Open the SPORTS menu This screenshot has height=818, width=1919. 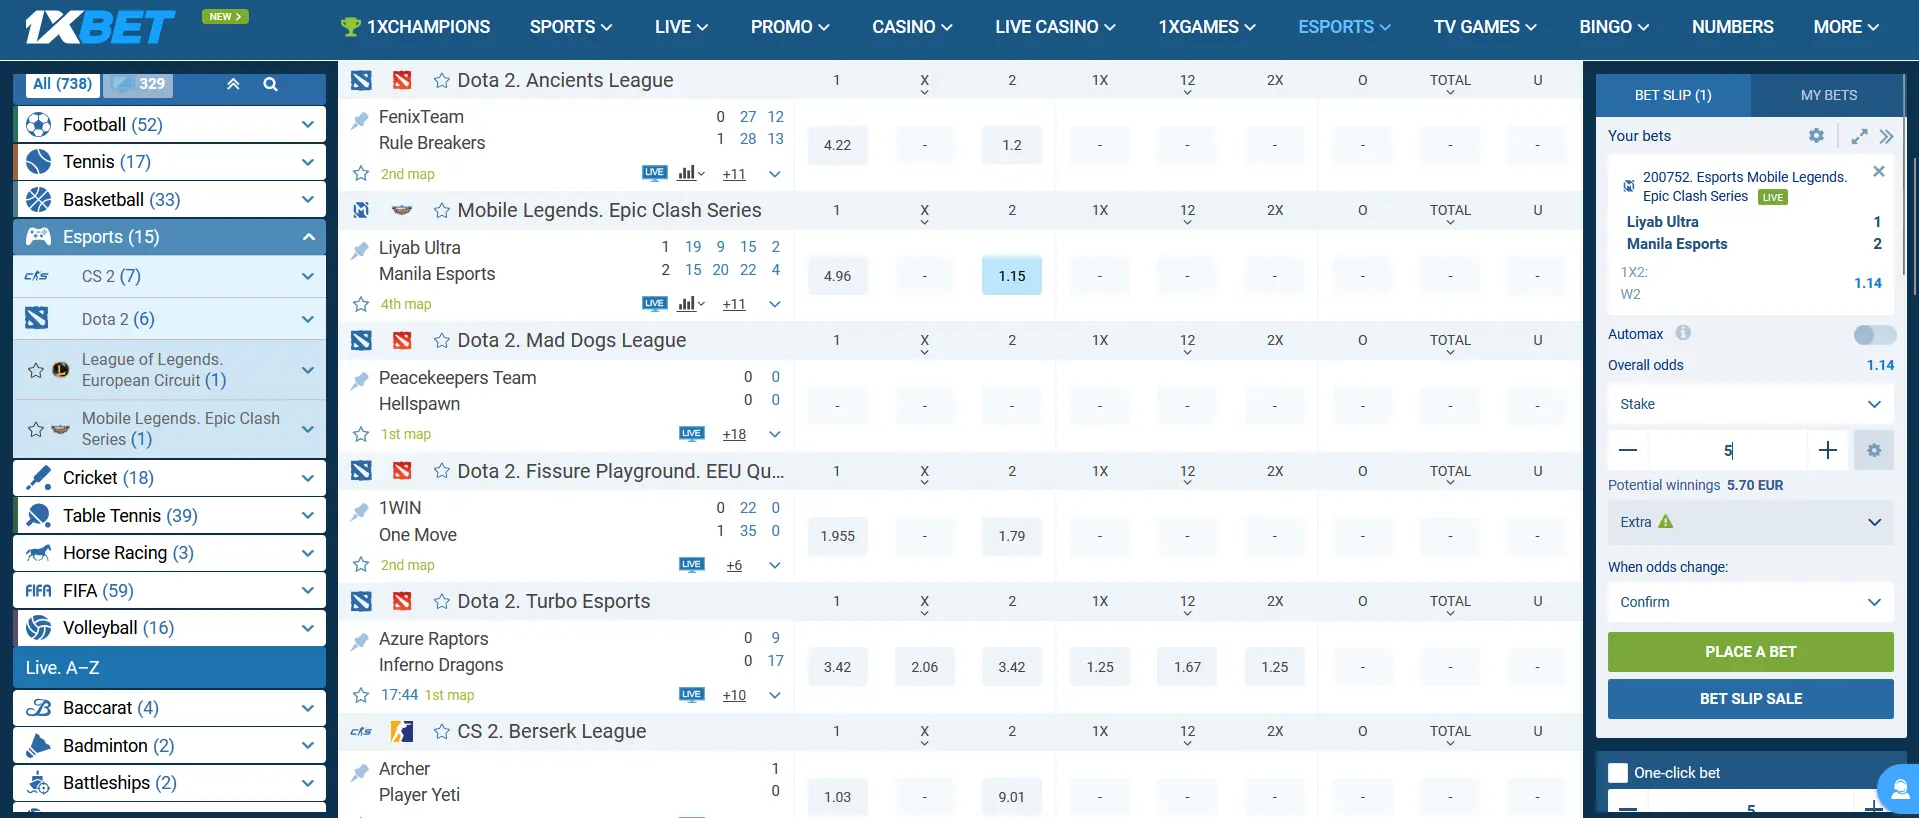point(571,27)
